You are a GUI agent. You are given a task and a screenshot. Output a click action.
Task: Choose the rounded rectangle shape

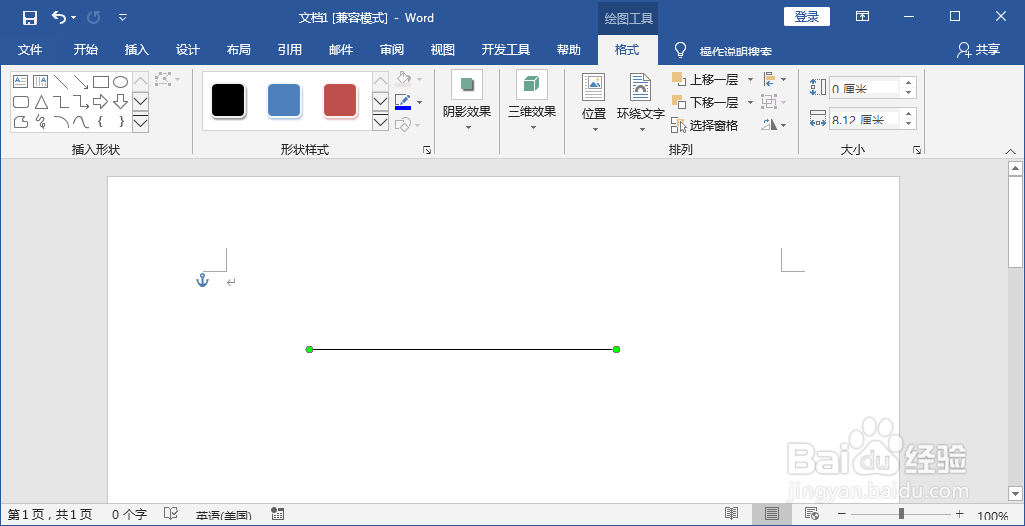click(x=21, y=102)
